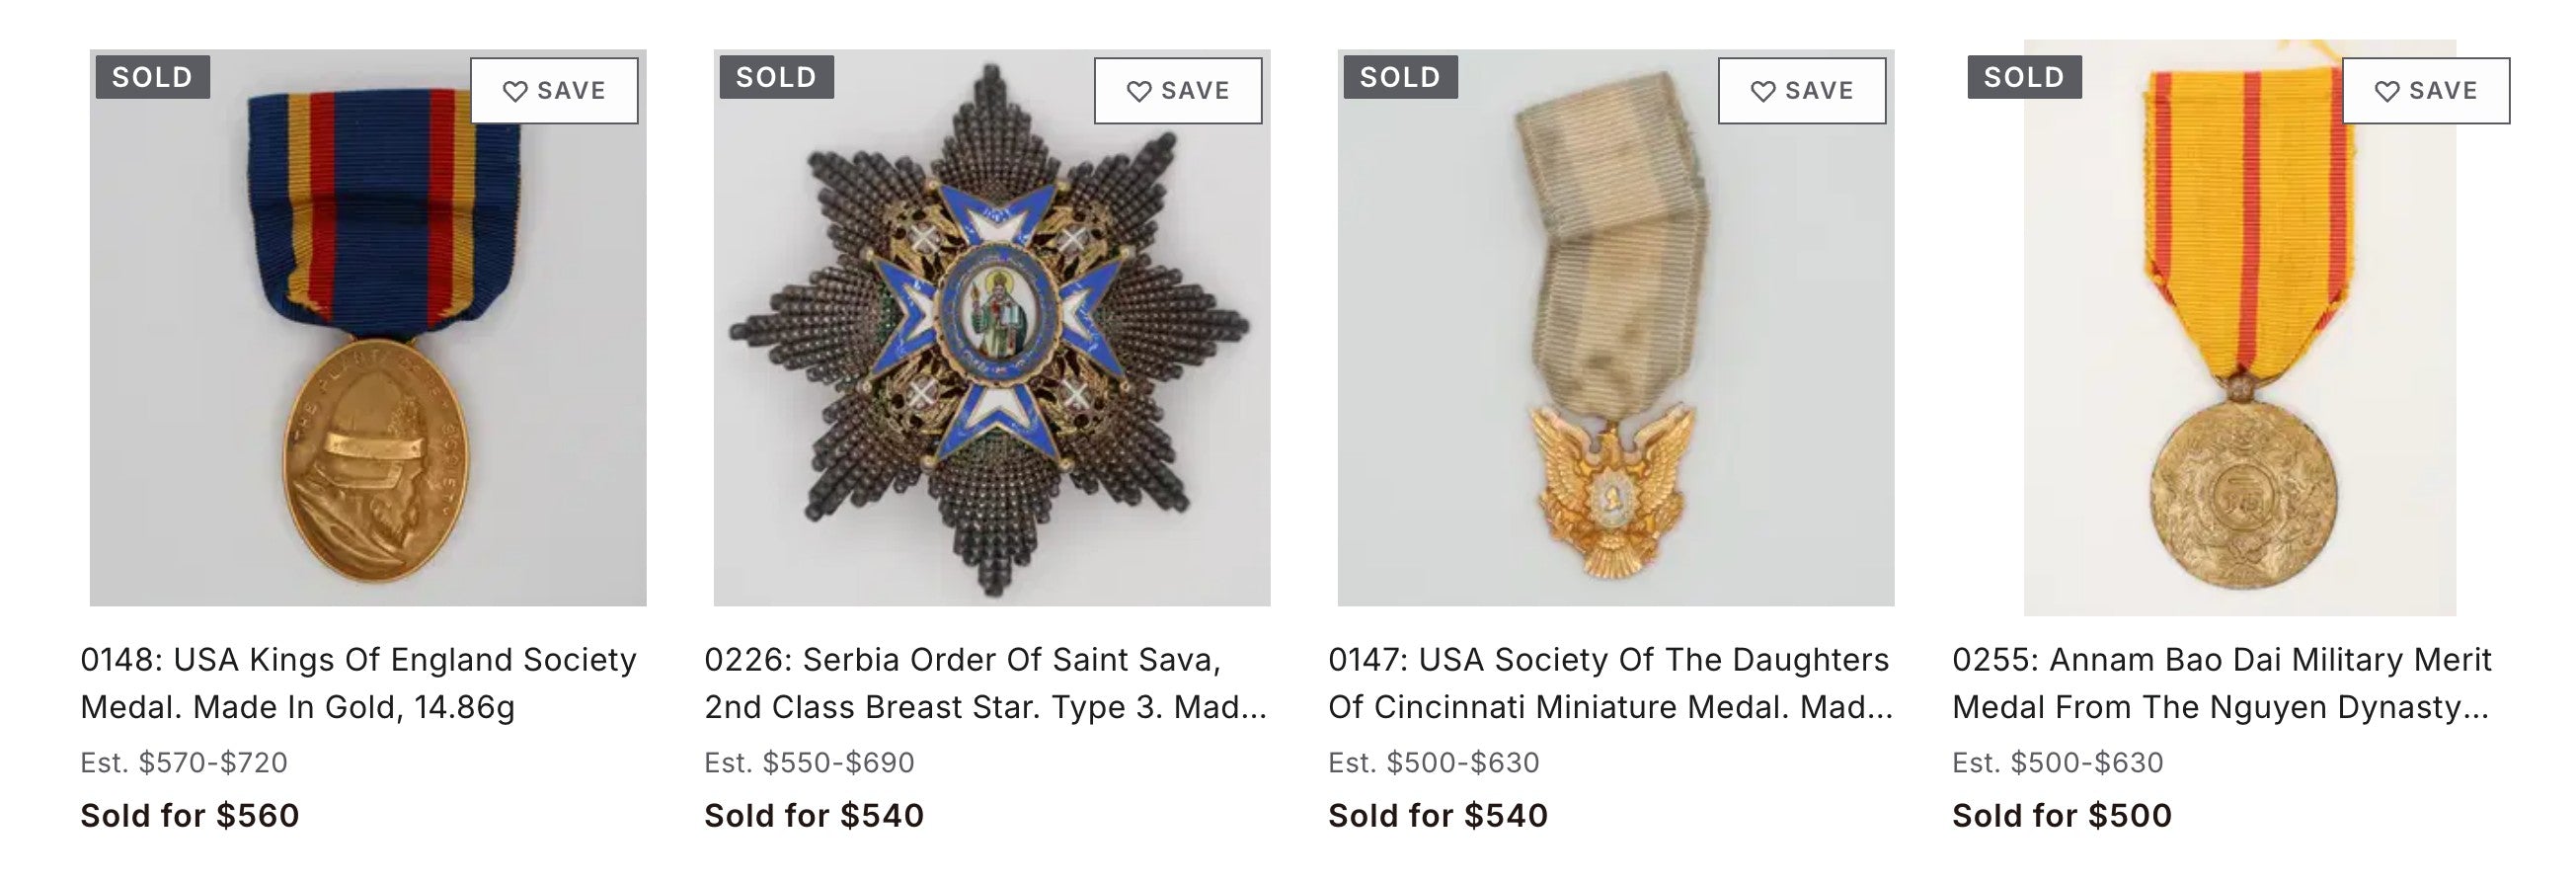2576x882 pixels.
Task: Click the SAVE text on lot 0226
Action: coord(1196,91)
